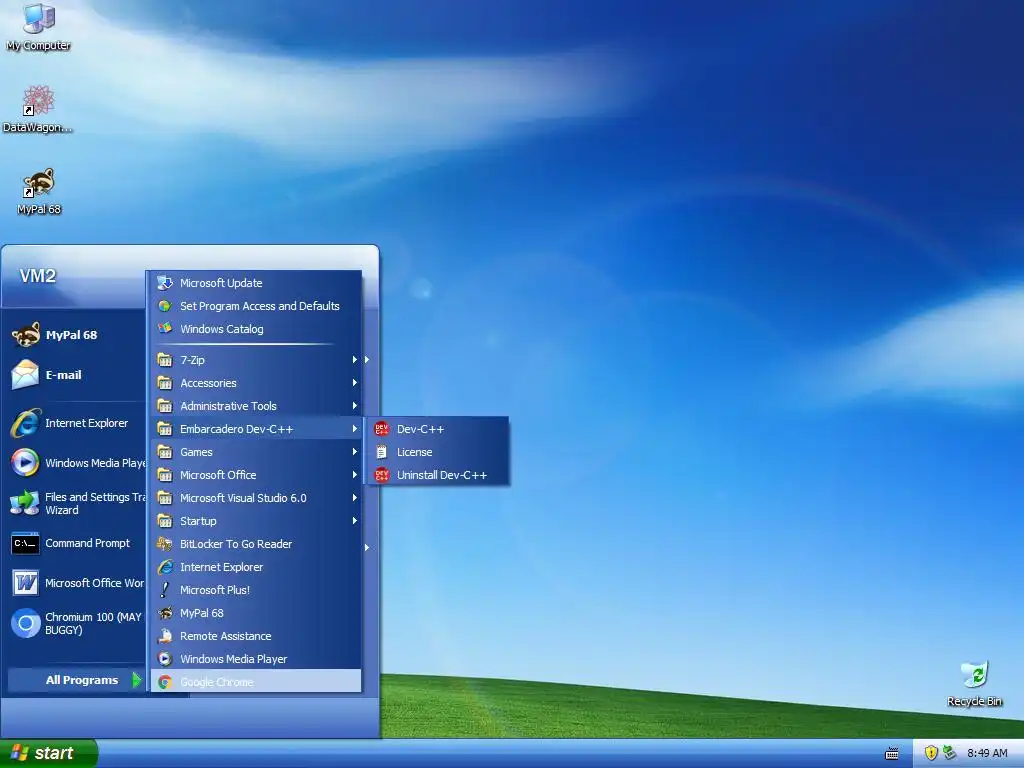Click the on-screen keyboard taskbar icon

(x=891, y=754)
